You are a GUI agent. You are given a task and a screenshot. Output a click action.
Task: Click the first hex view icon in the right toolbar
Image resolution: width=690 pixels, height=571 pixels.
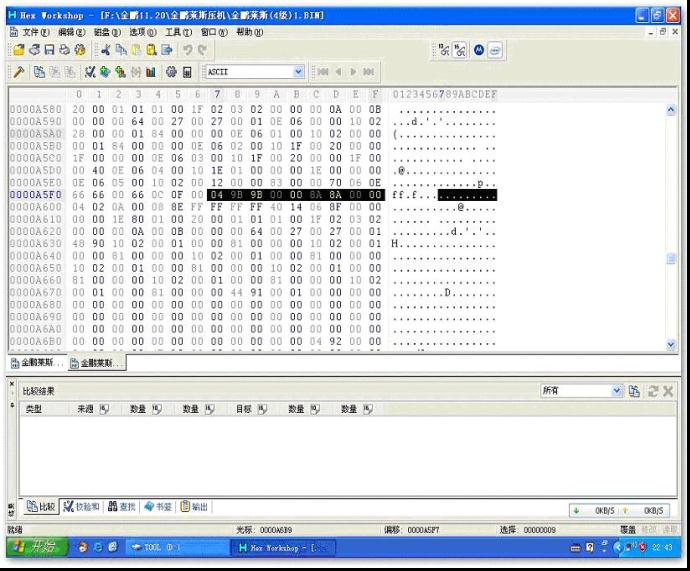(x=444, y=50)
